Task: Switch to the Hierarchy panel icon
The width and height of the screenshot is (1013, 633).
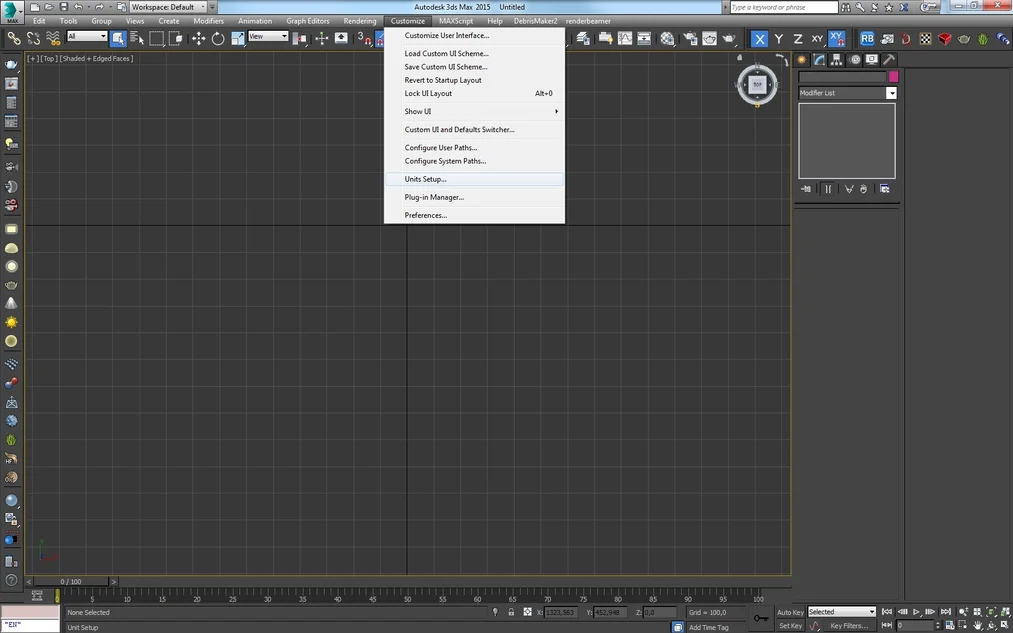Action: [x=837, y=60]
